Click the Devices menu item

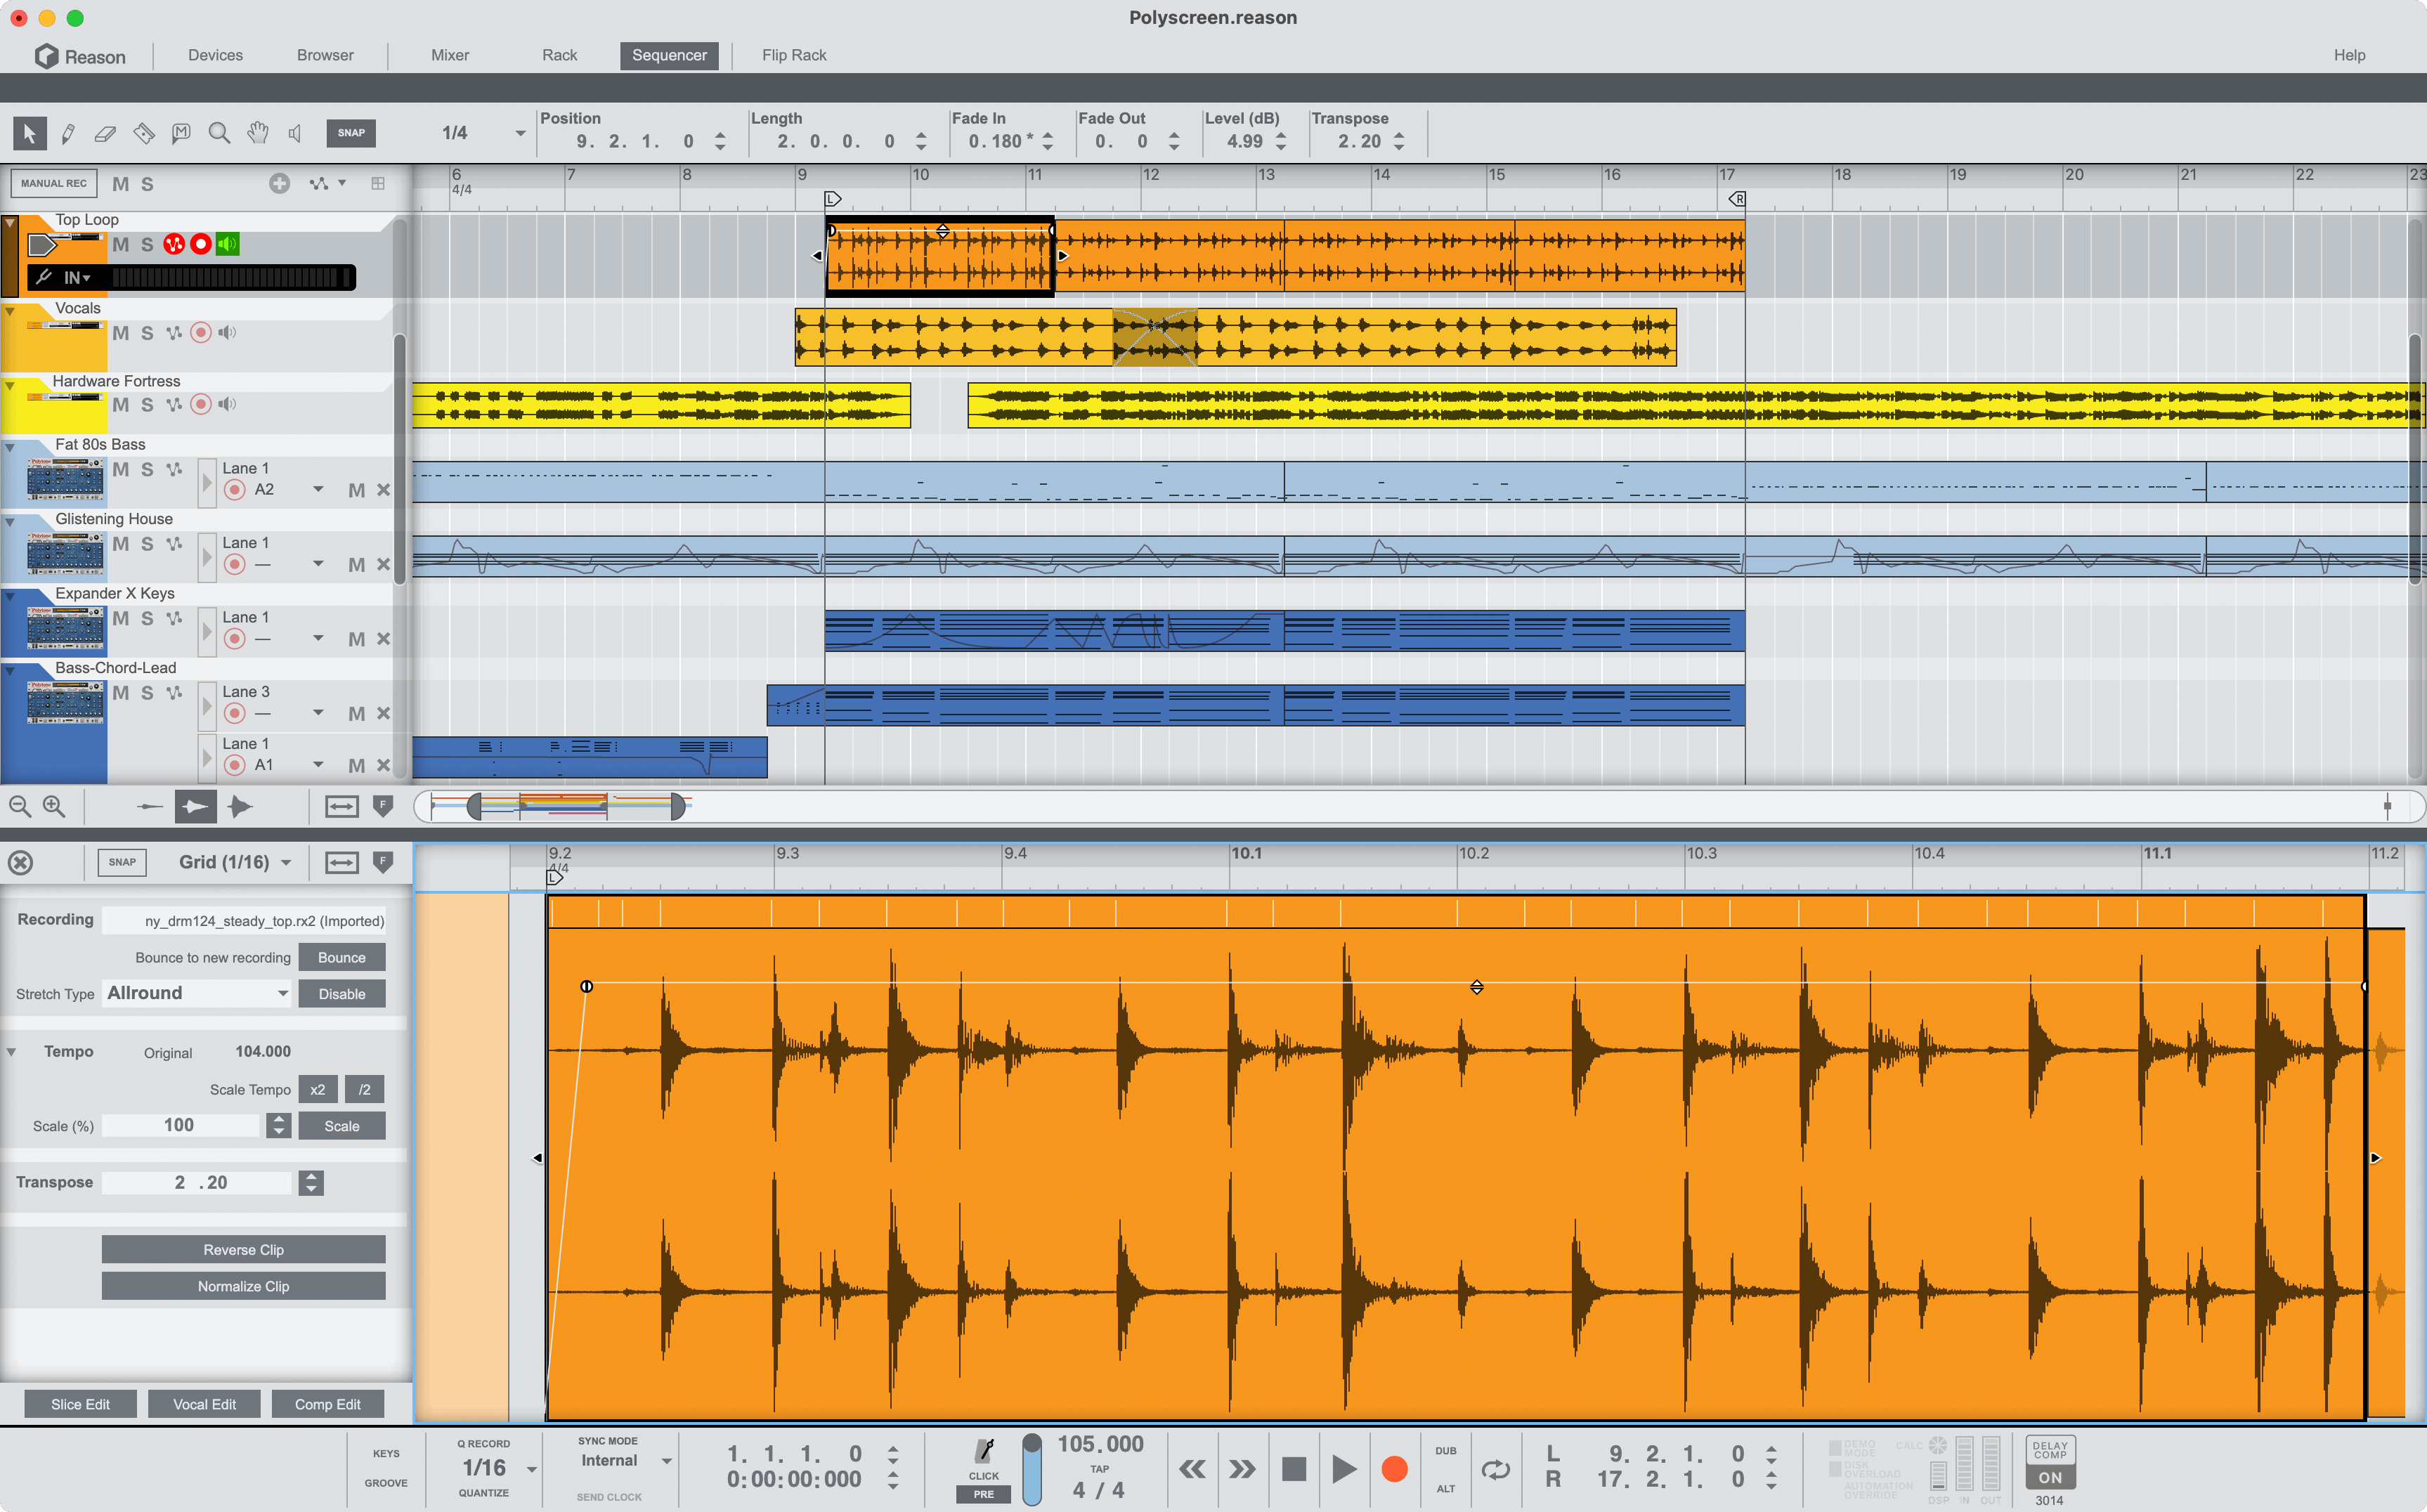coord(214,56)
